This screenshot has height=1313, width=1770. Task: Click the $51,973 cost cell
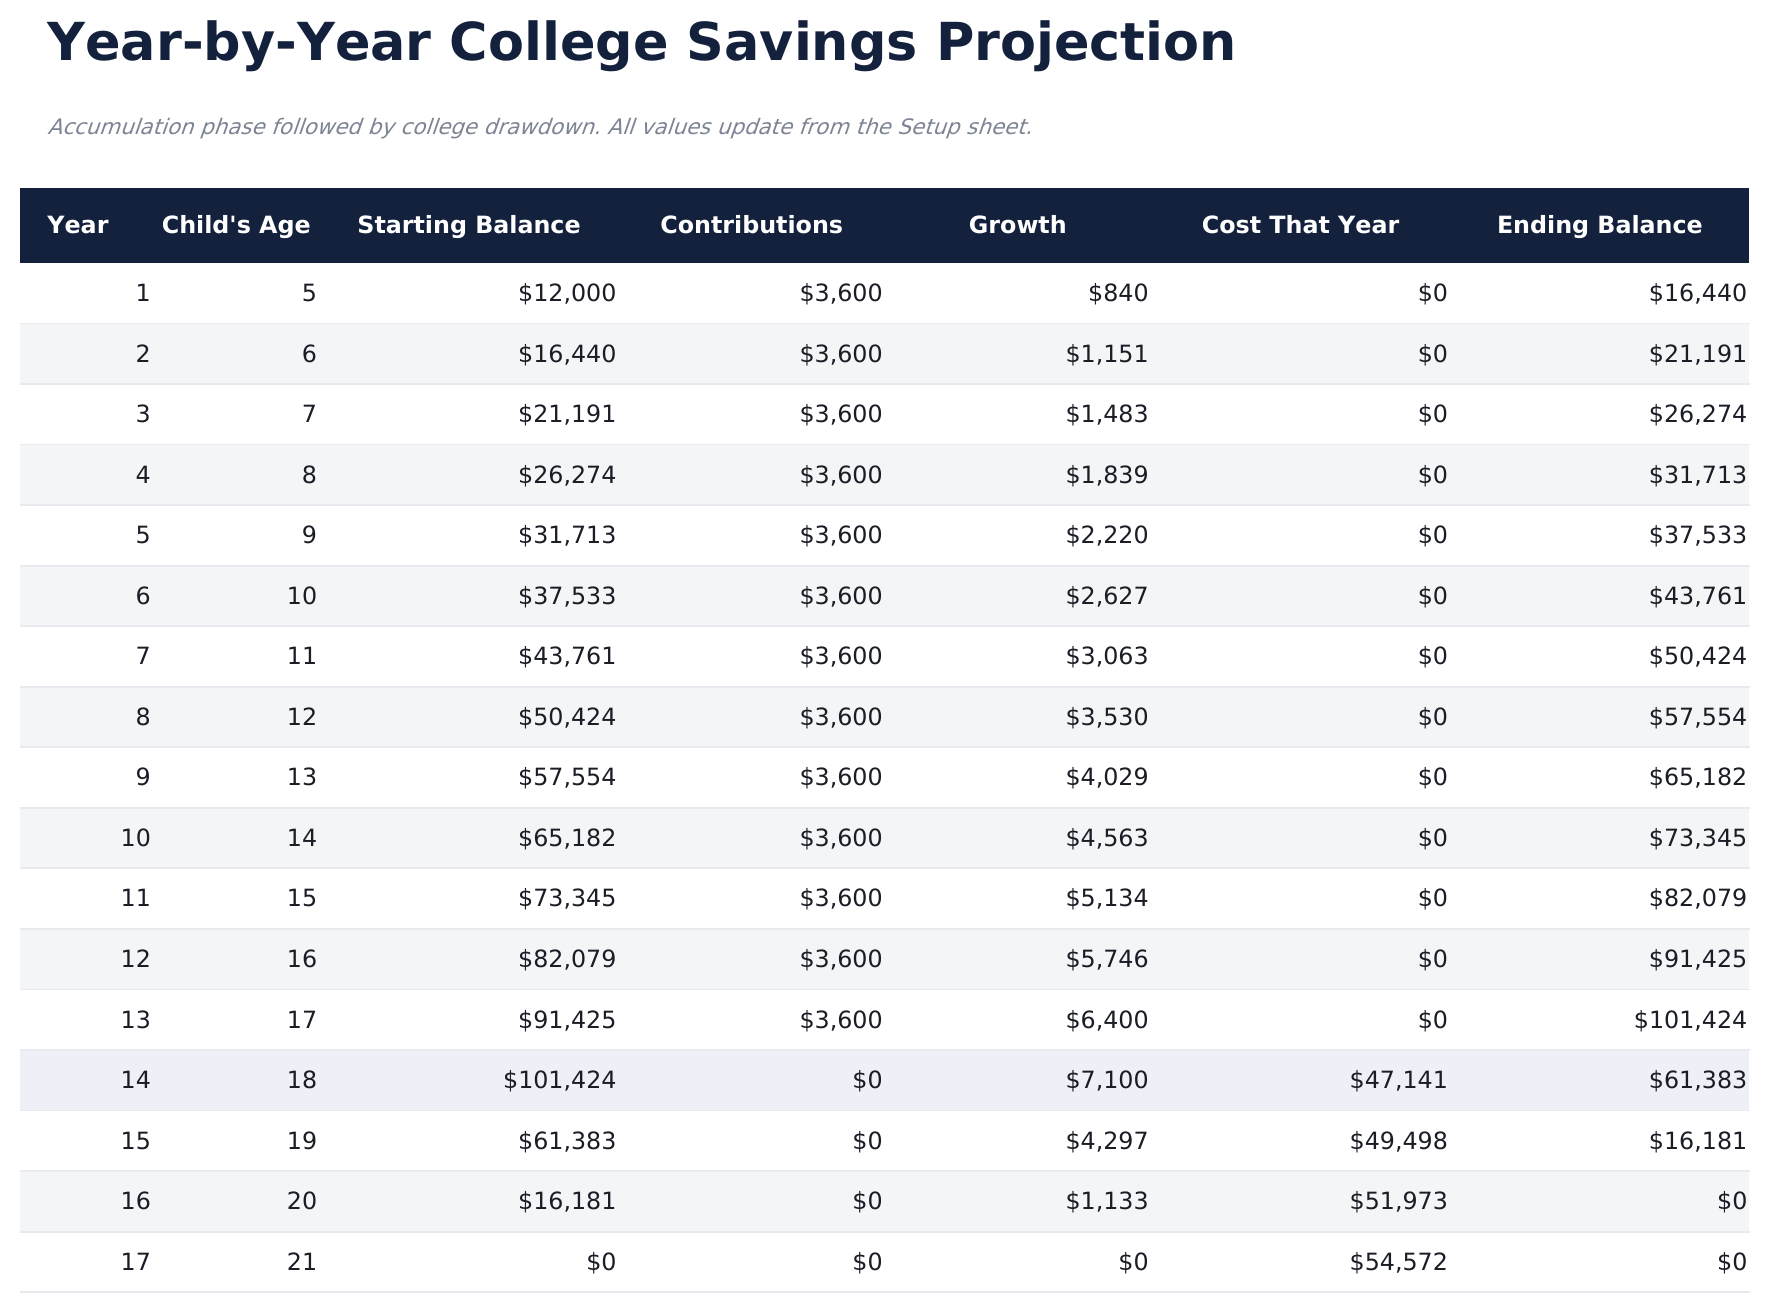(x=1398, y=1201)
